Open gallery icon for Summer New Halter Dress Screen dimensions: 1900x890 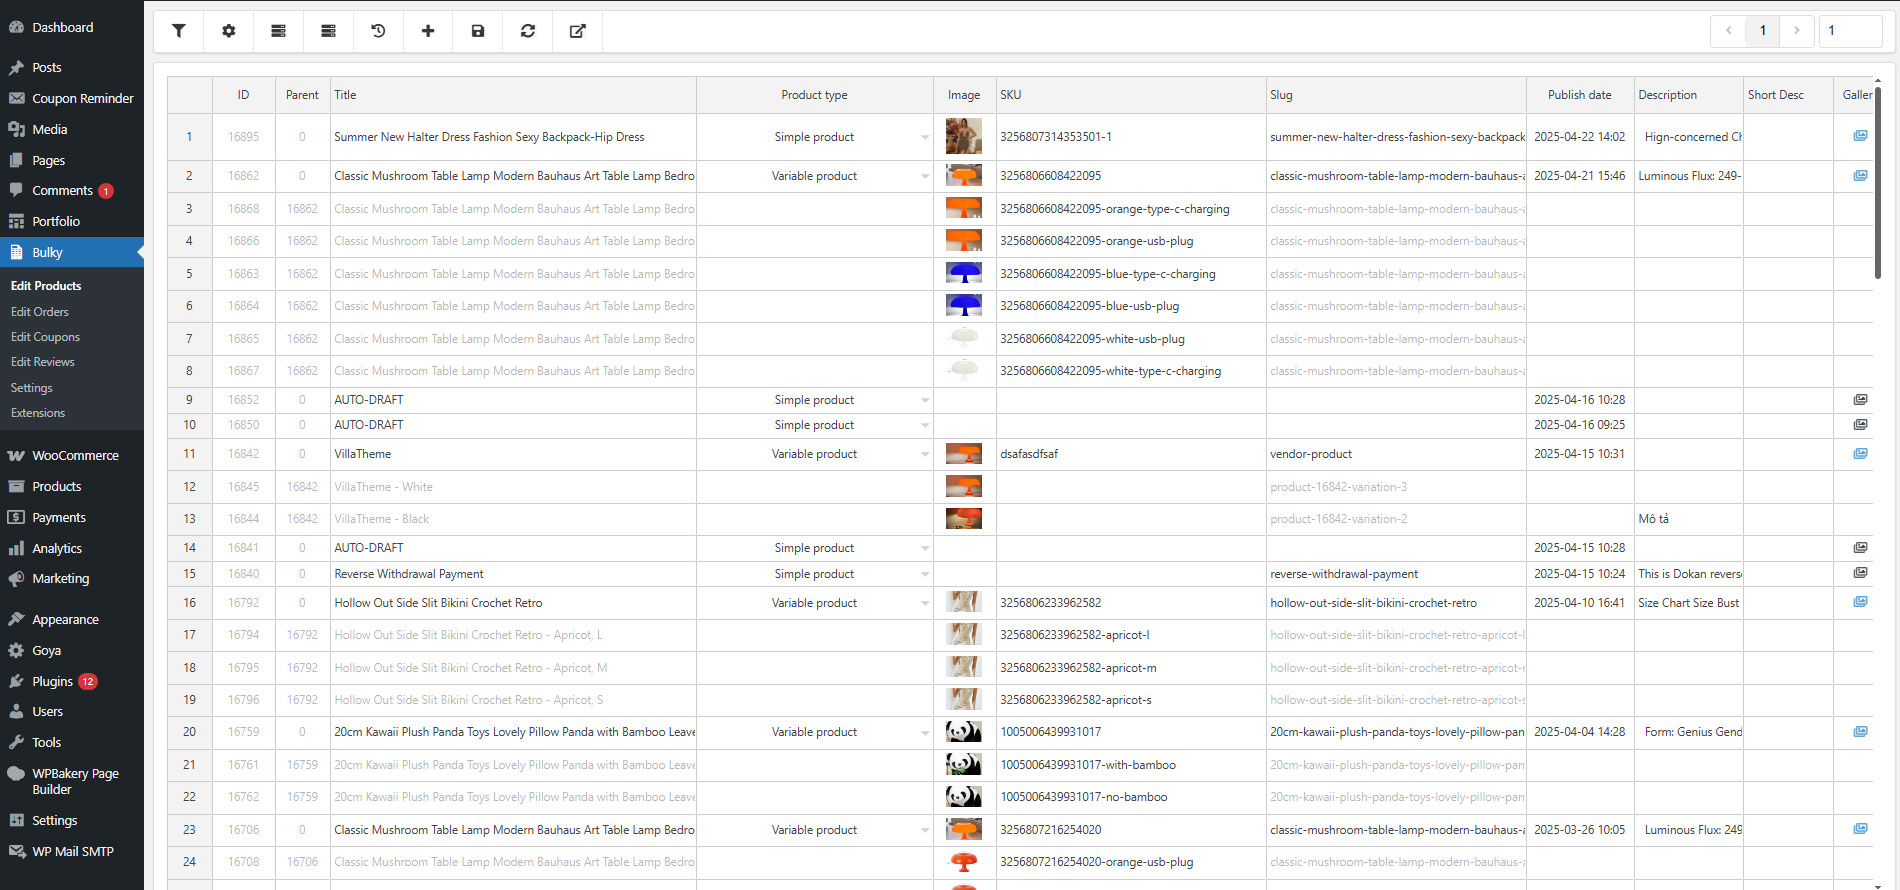[x=1860, y=136]
